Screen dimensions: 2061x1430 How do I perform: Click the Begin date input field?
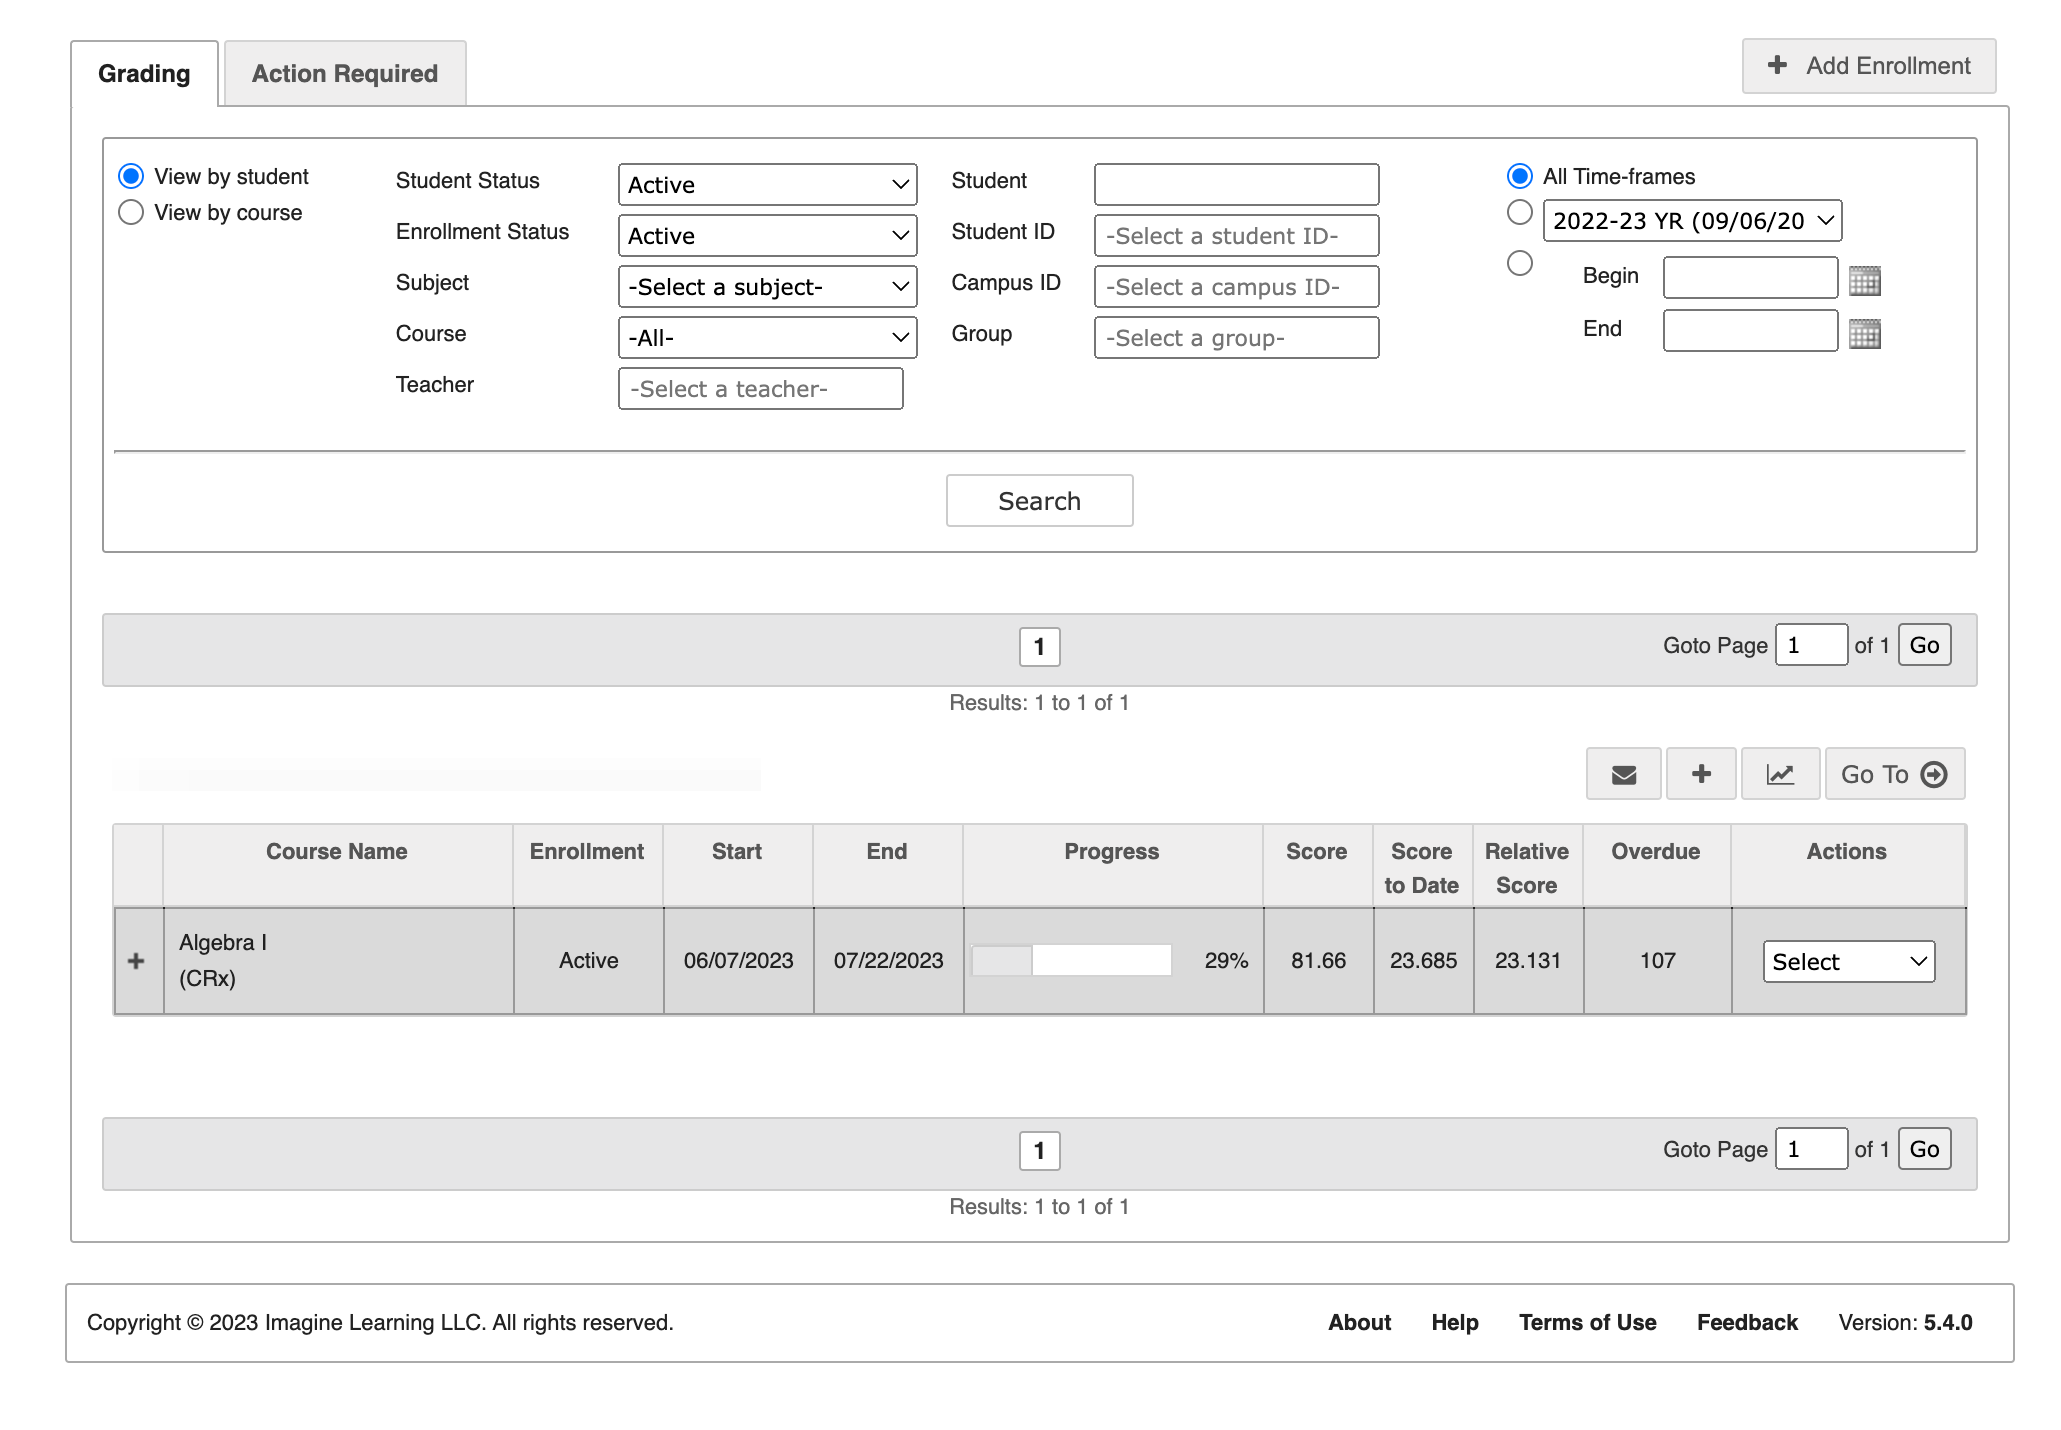point(1750,278)
